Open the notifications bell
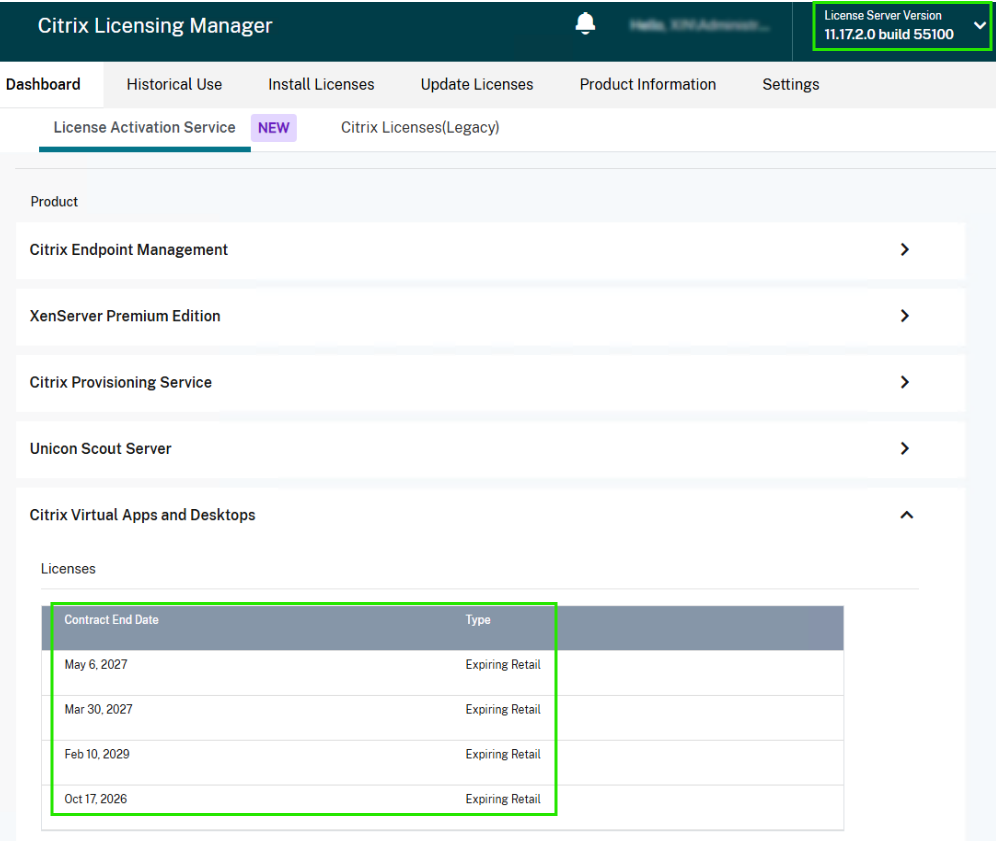 coord(585,24)
